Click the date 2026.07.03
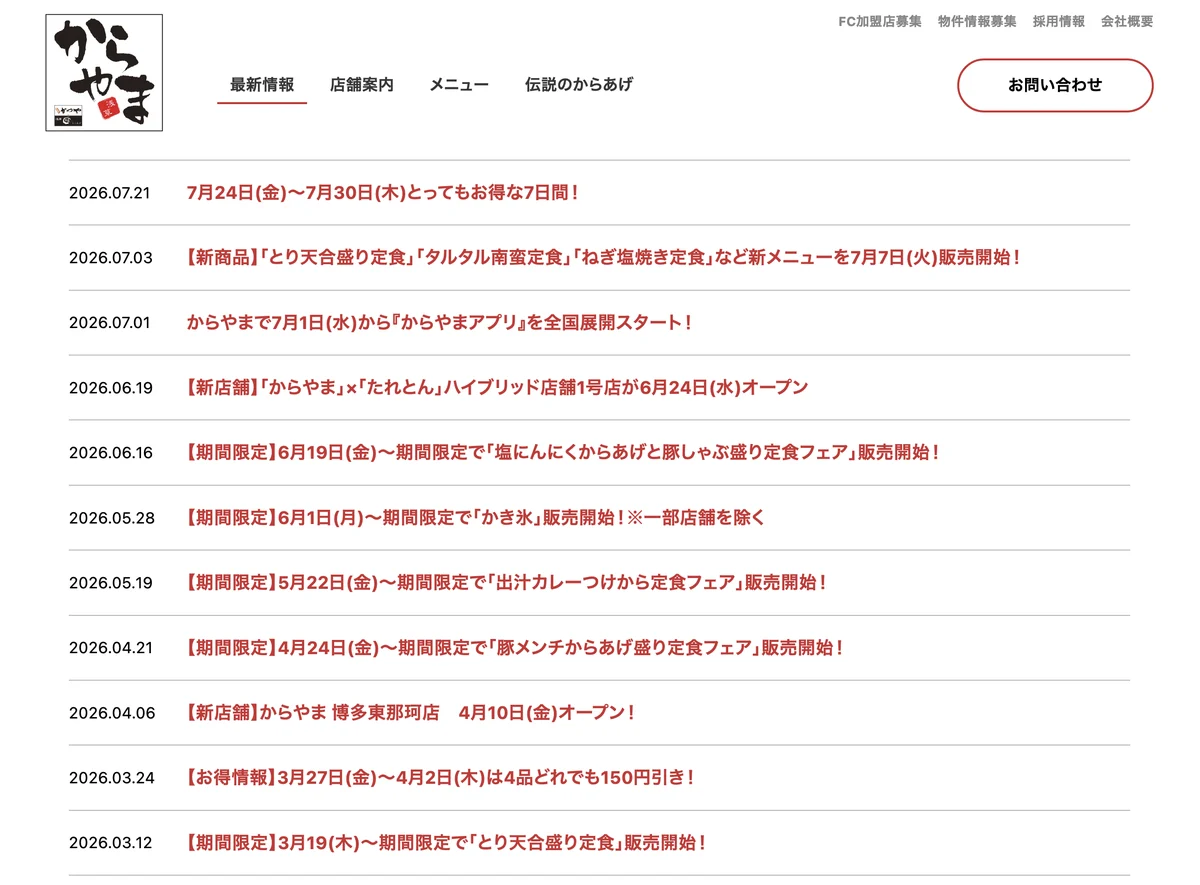Viewport: 1200px width, 885px height. tap(111, 258)
